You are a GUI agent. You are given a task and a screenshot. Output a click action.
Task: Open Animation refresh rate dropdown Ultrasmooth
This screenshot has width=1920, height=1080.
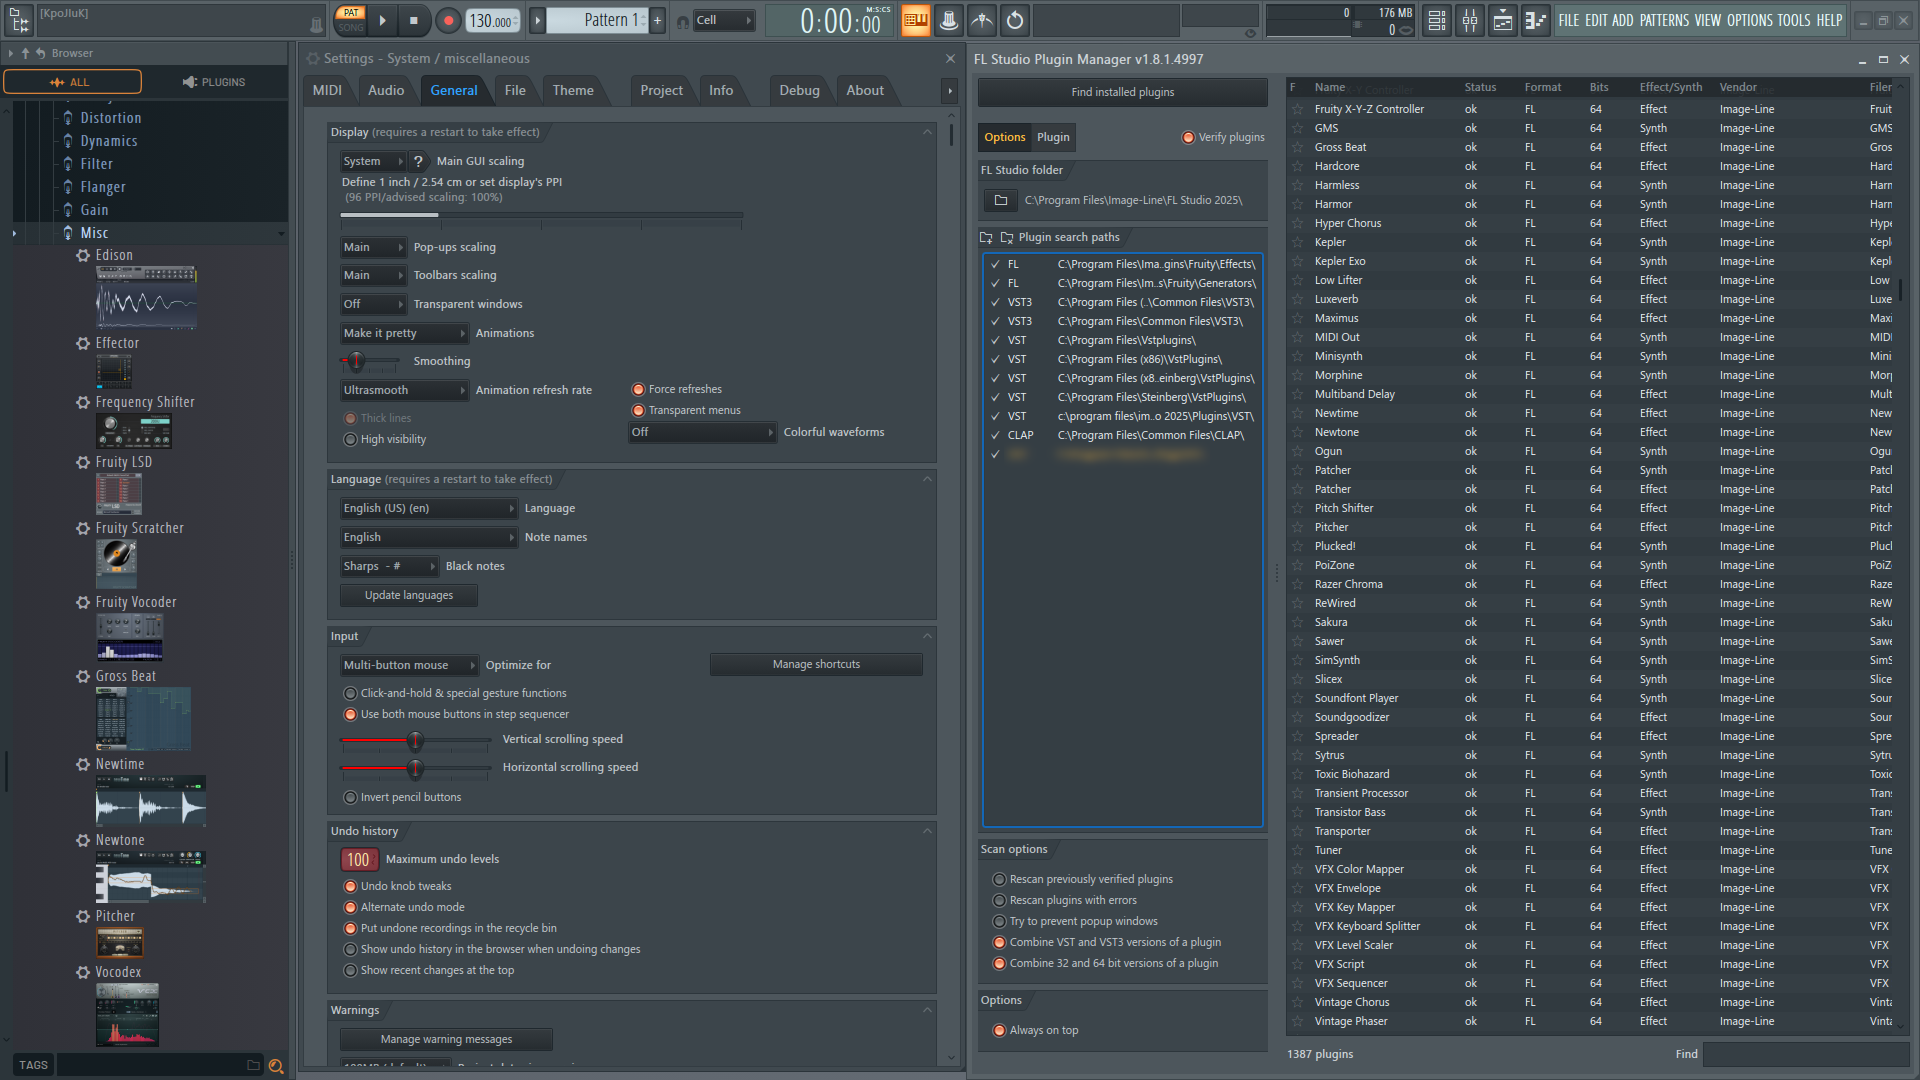tap(404, 391)
